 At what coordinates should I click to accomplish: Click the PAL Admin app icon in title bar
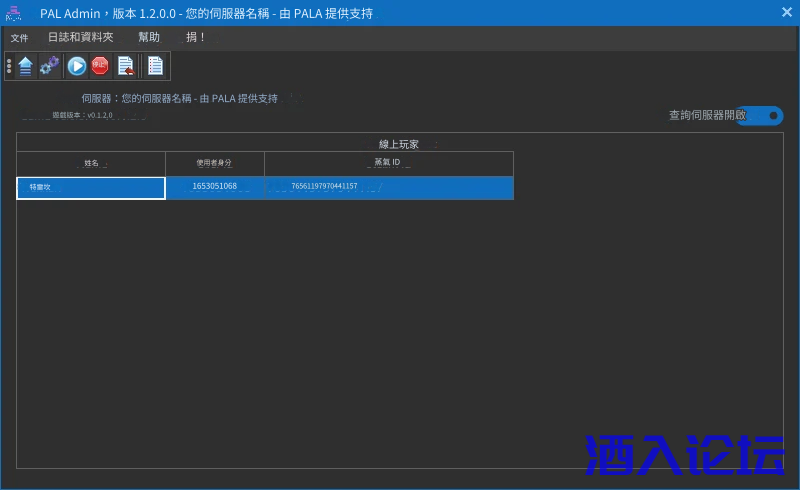(x=14, y=12)
